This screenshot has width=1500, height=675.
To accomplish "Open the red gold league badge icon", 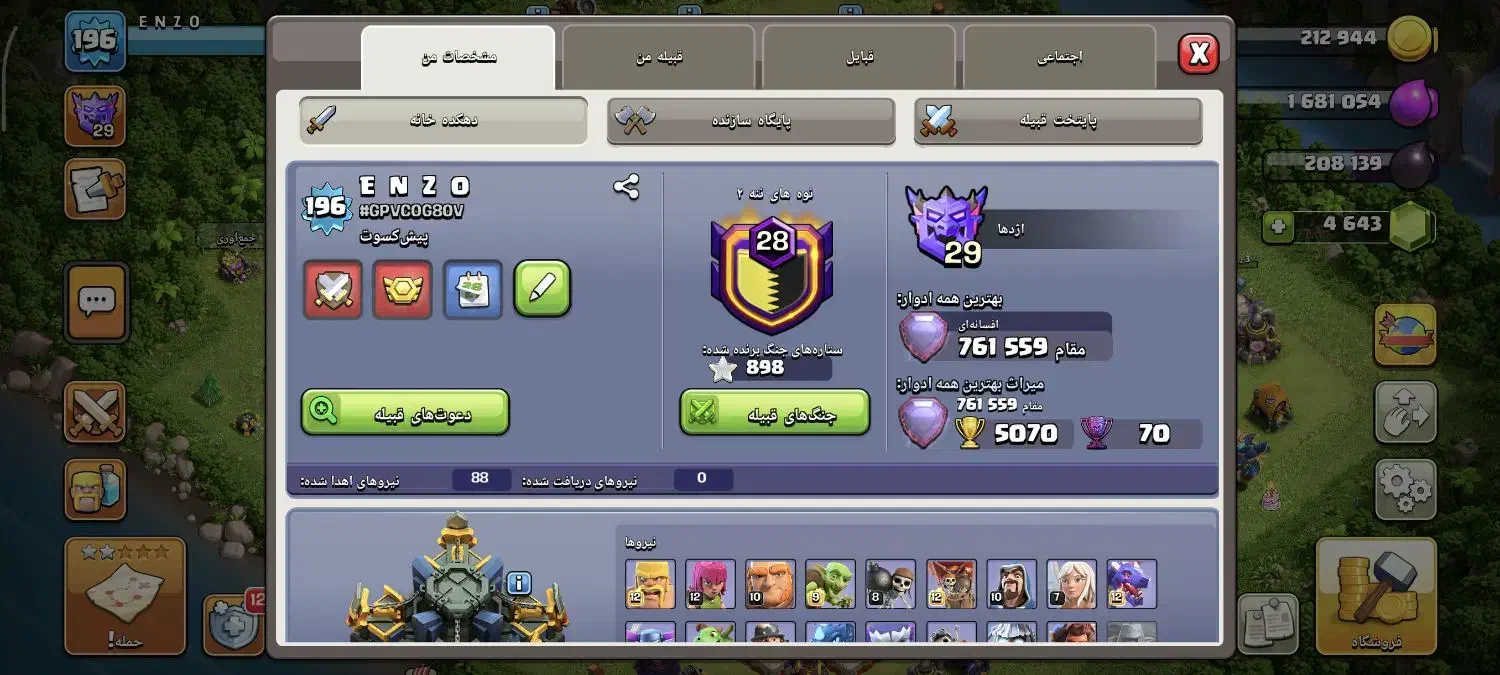I will (402, 290).
